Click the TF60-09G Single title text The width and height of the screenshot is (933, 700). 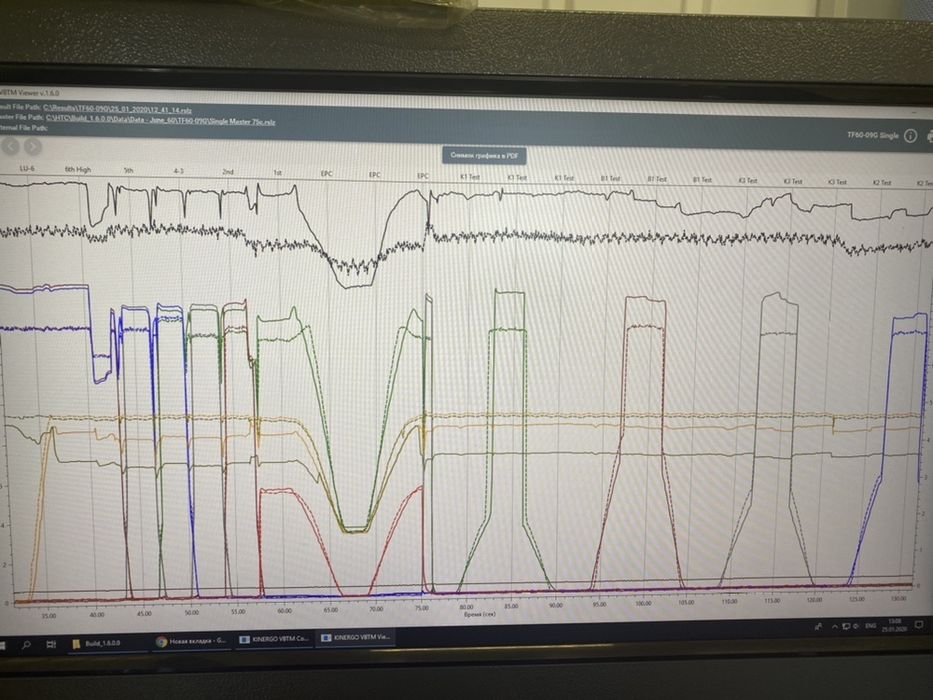872,135
